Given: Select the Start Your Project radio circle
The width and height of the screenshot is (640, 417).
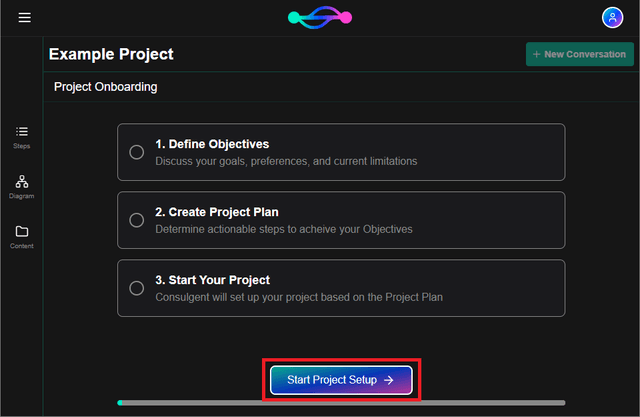Looking at the screenshot, I should tap(137, 288).
